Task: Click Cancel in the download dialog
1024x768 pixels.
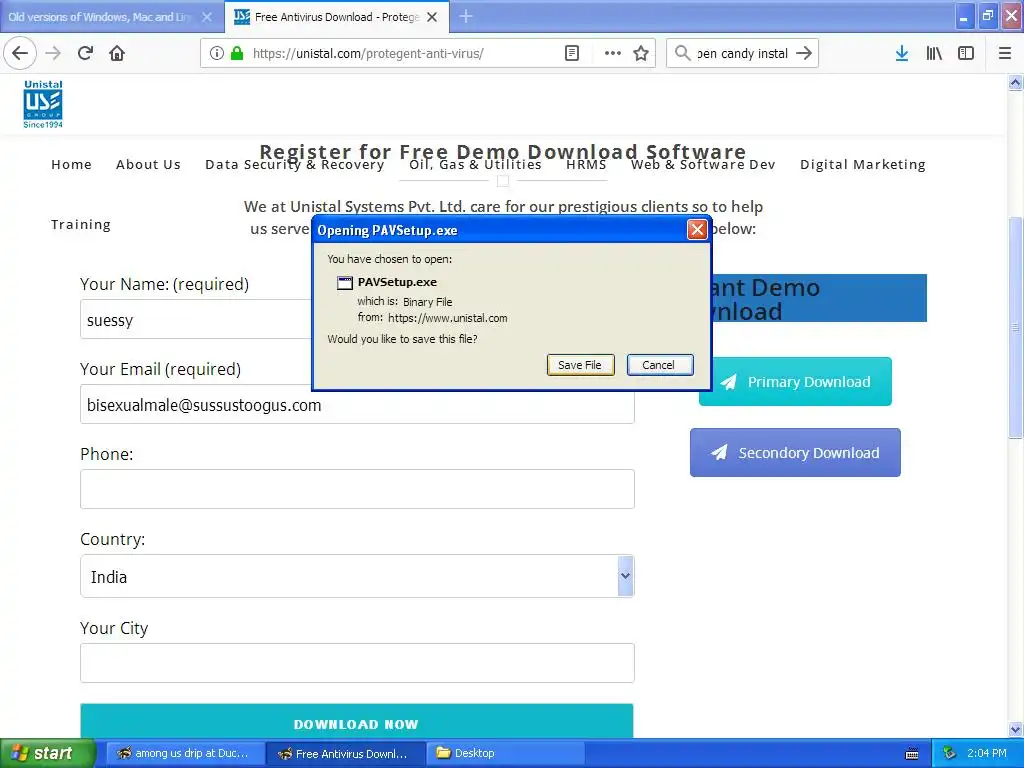Action: [660, 365]
